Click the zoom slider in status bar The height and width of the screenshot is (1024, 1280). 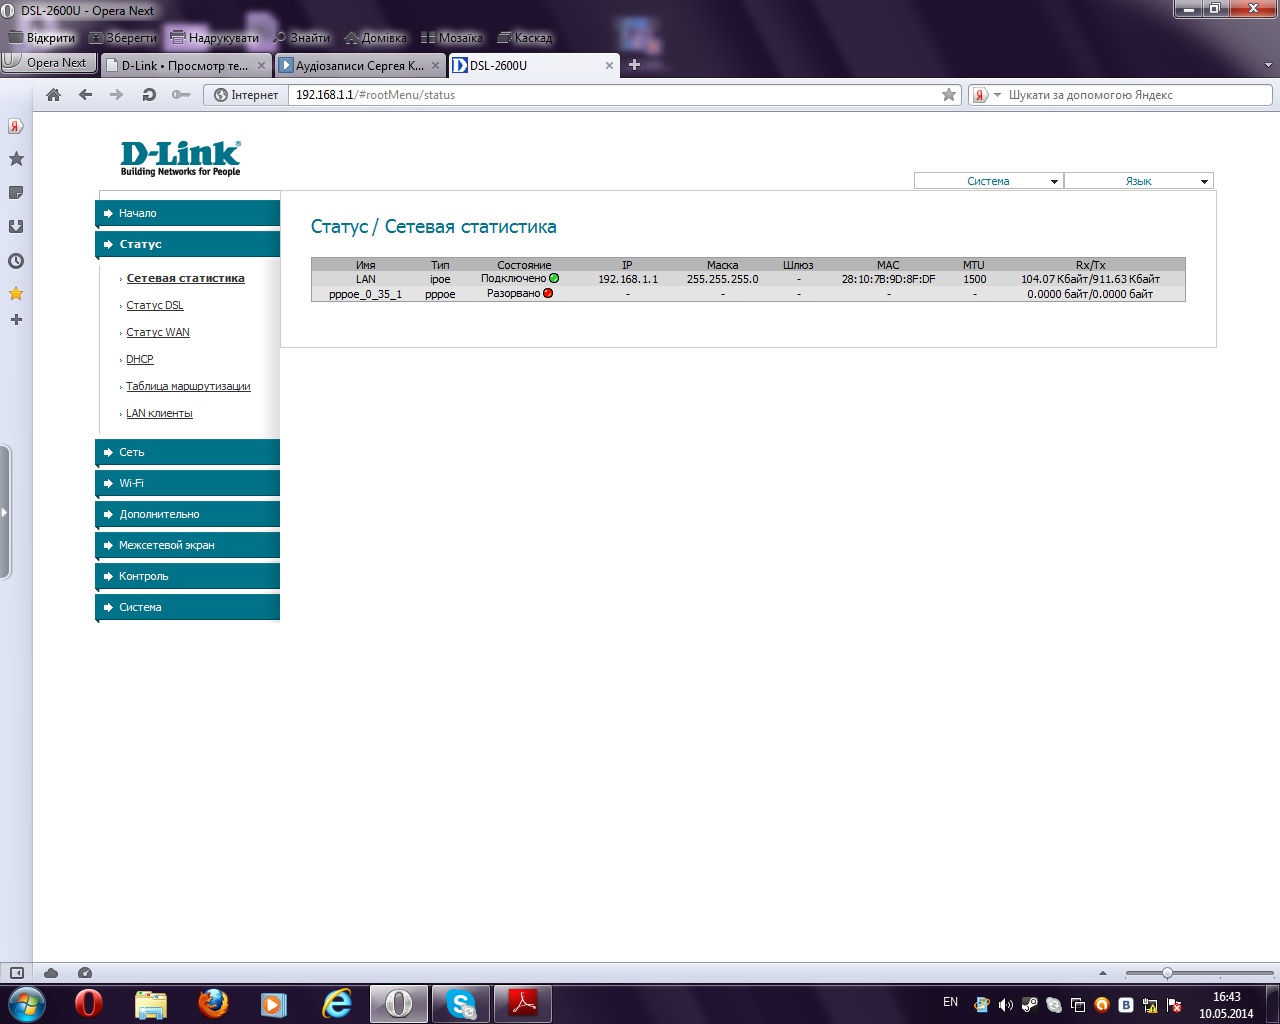click(x=1167, y=973)
